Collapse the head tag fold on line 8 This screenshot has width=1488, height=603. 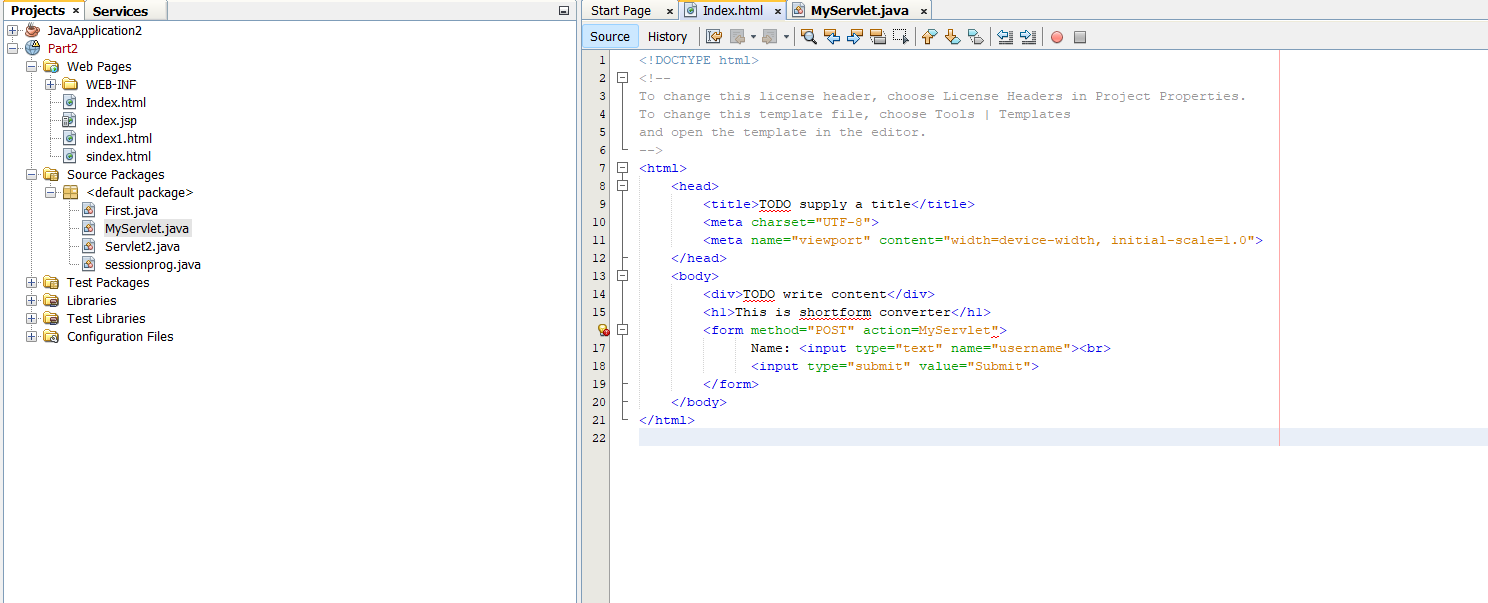tap(622, 186)
